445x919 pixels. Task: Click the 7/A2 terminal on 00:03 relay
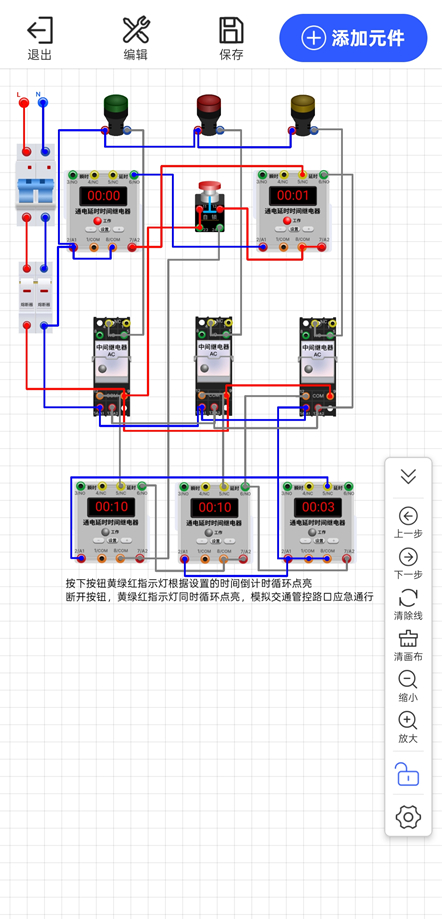[x=347, y=559]
